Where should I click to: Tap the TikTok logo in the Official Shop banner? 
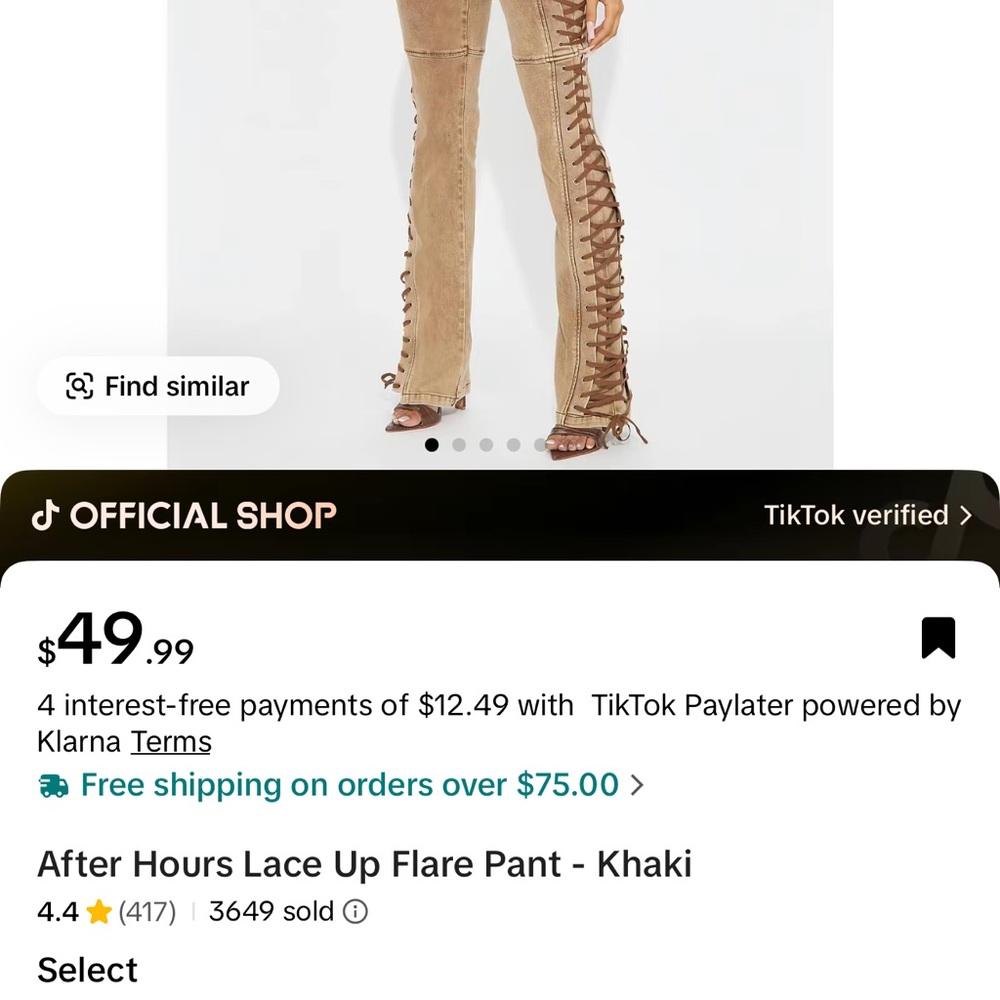point(46,515)
